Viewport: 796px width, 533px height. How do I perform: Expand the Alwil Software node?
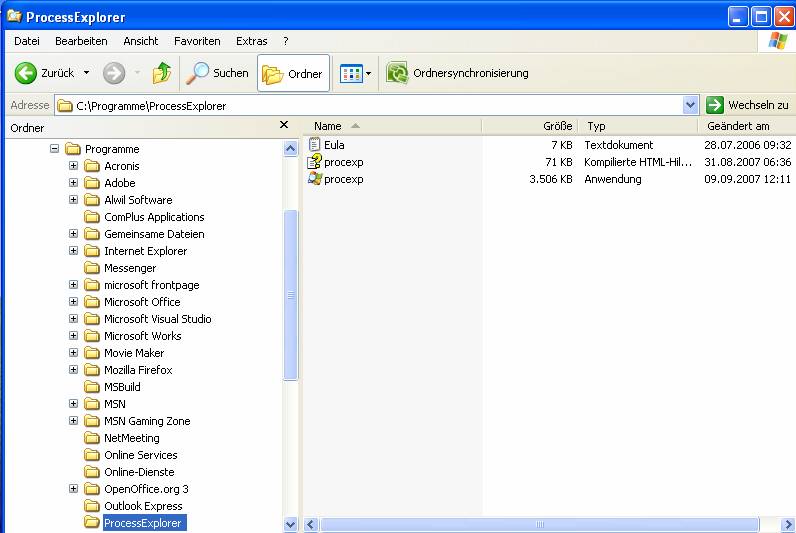pos(74,199)
